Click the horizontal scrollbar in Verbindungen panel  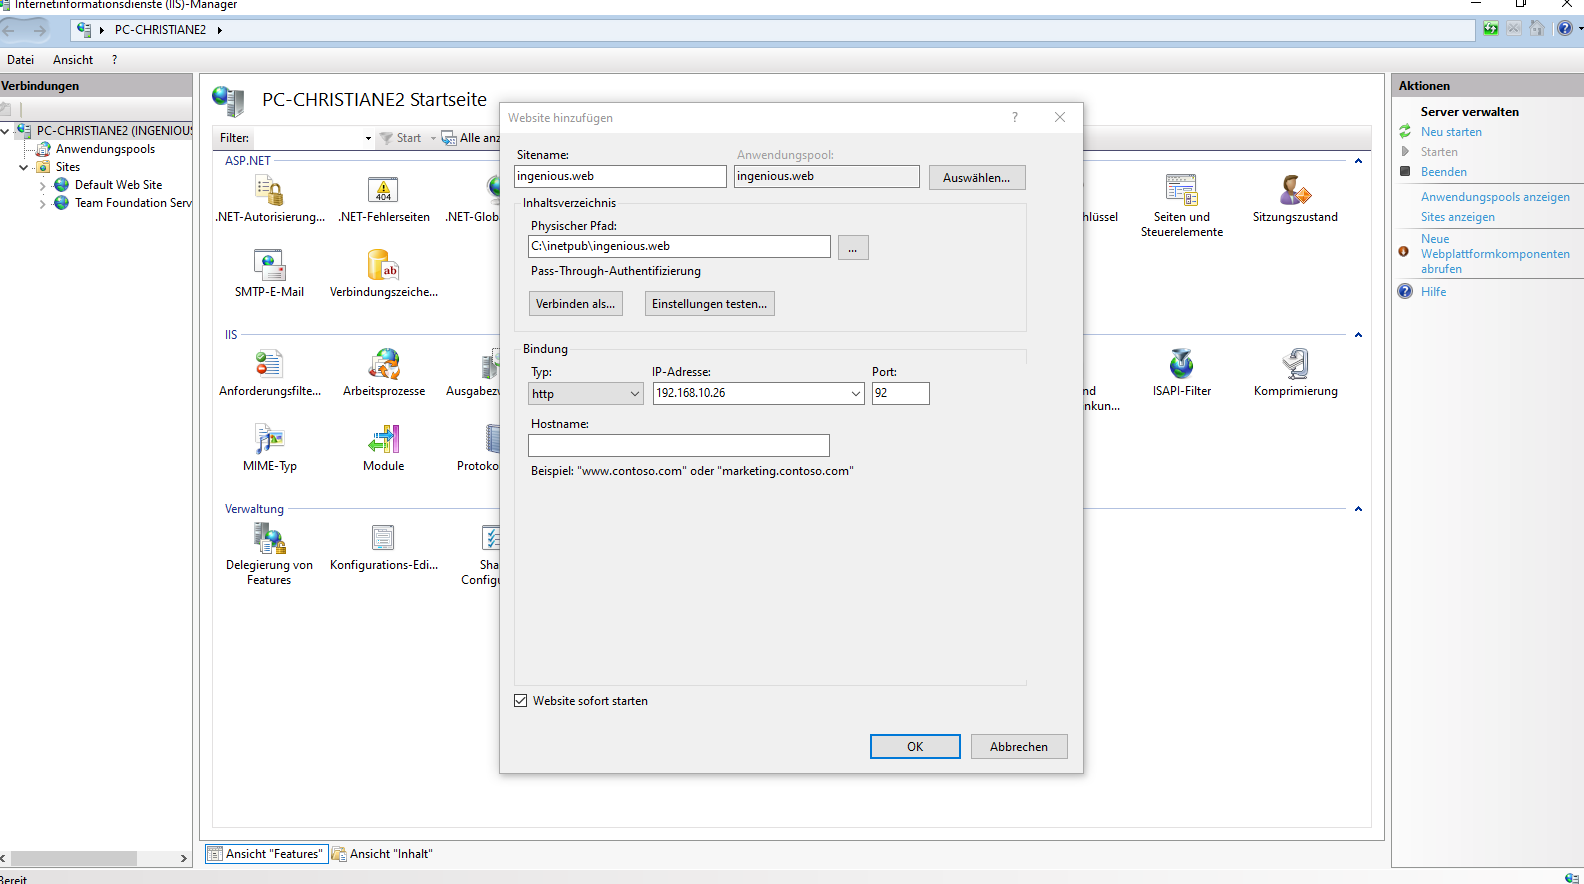(73, 858)
